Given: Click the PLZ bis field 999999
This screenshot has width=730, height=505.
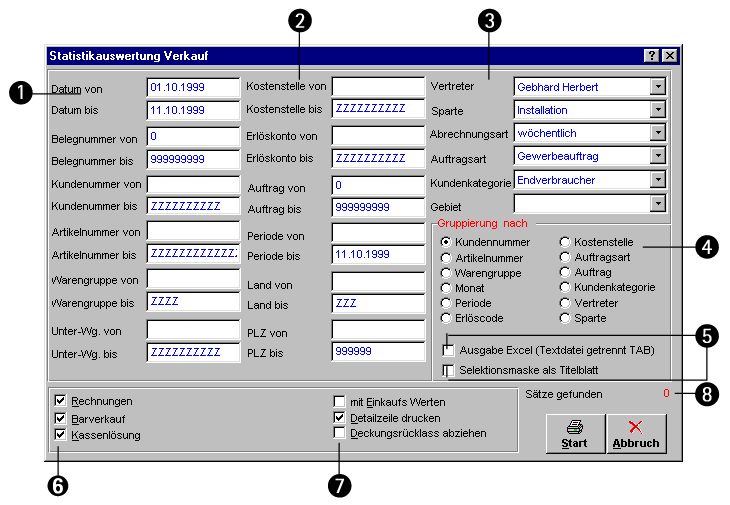Looking at the screenshot, I should [x=378, y=351].
